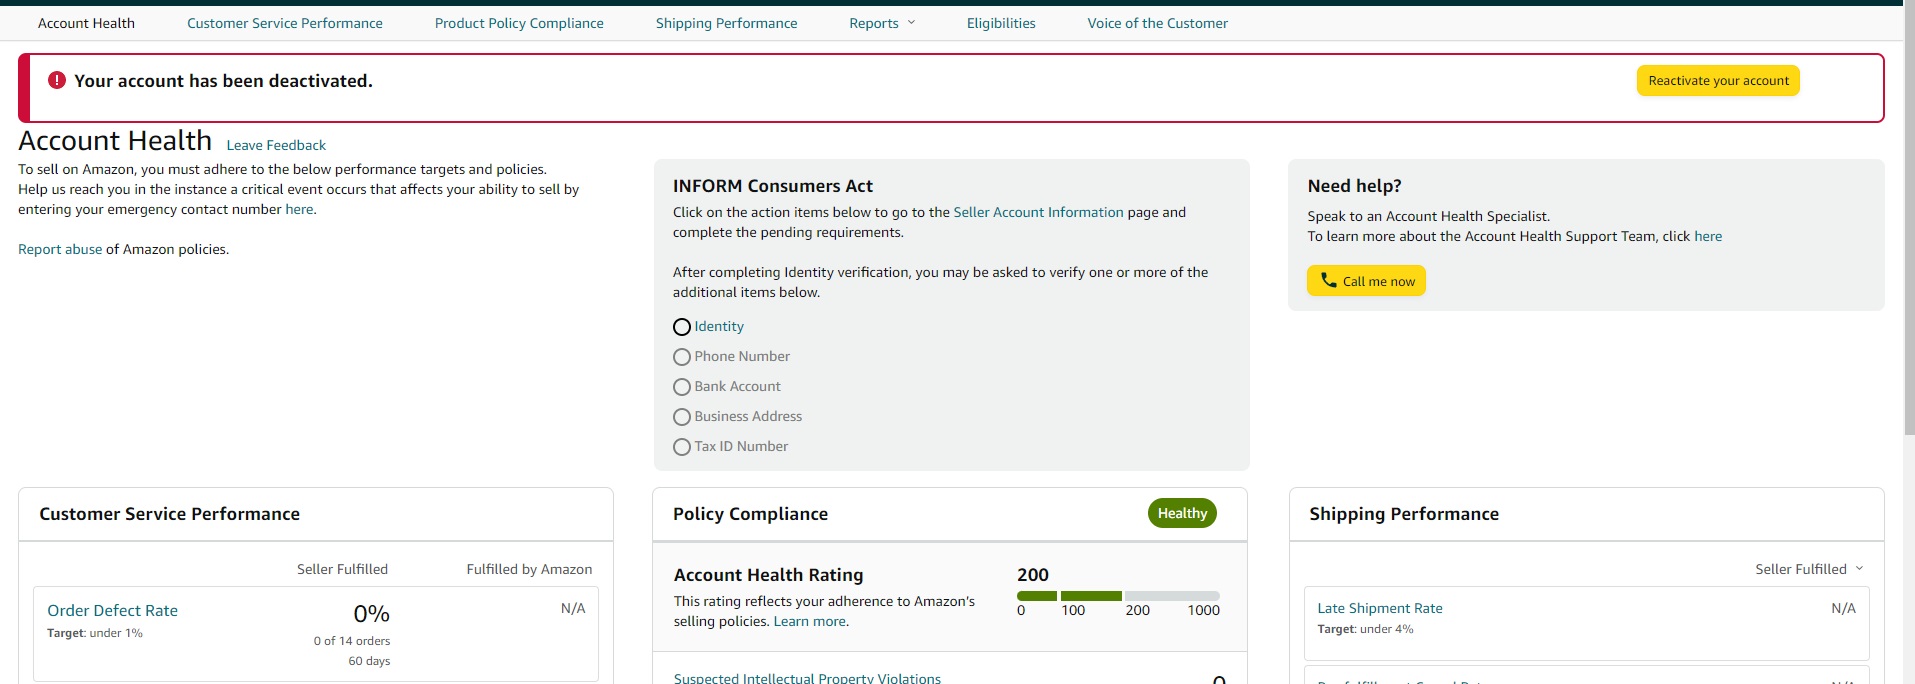Open the Account Health tab
The image size is (1915, 684).
(86, 23)
